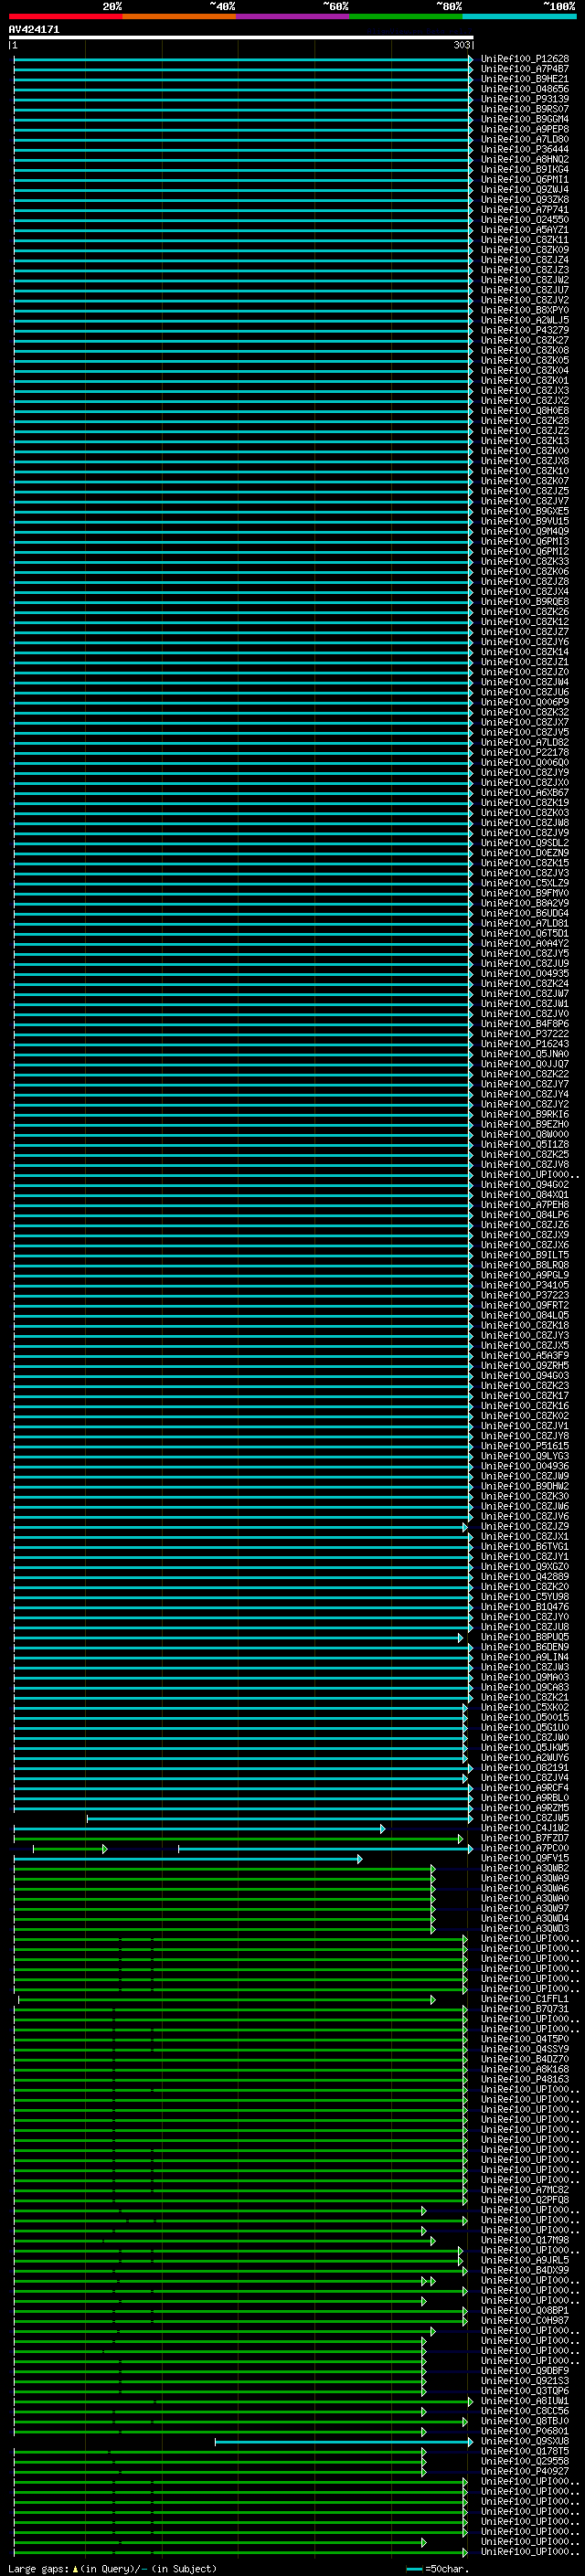
Task: Select the UniRef100_Q6PMI1 entry
Action: pos(524,180)
